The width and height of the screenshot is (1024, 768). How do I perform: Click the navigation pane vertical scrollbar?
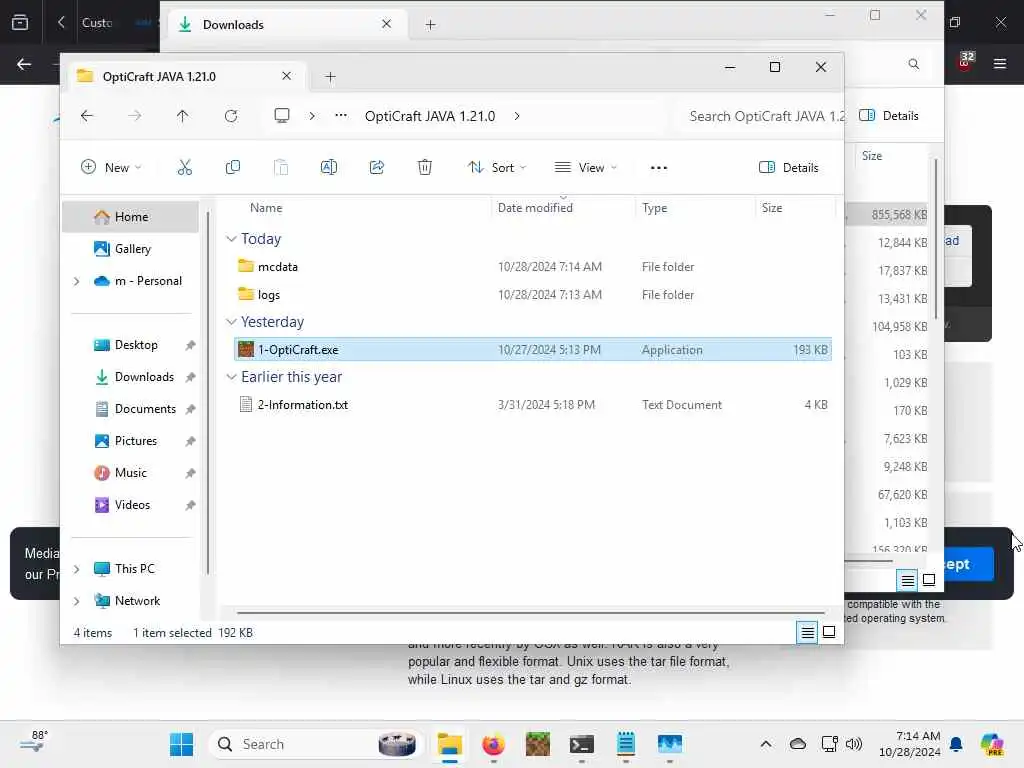pyautogui.click(x=208, y=392)
